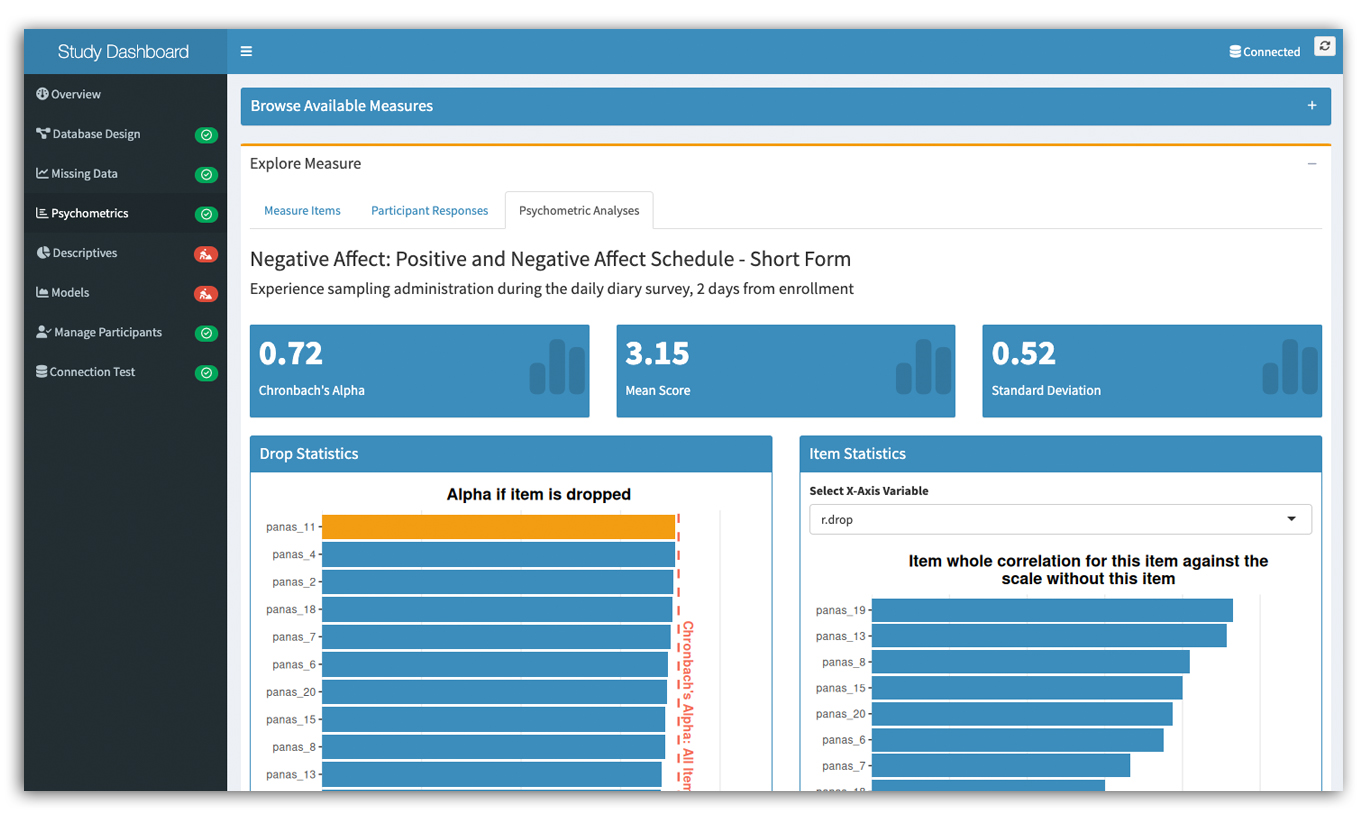This screenshot has width=1366, height=820.
Task: Click green check badge next to Connection Test
Action: [206, 373]
